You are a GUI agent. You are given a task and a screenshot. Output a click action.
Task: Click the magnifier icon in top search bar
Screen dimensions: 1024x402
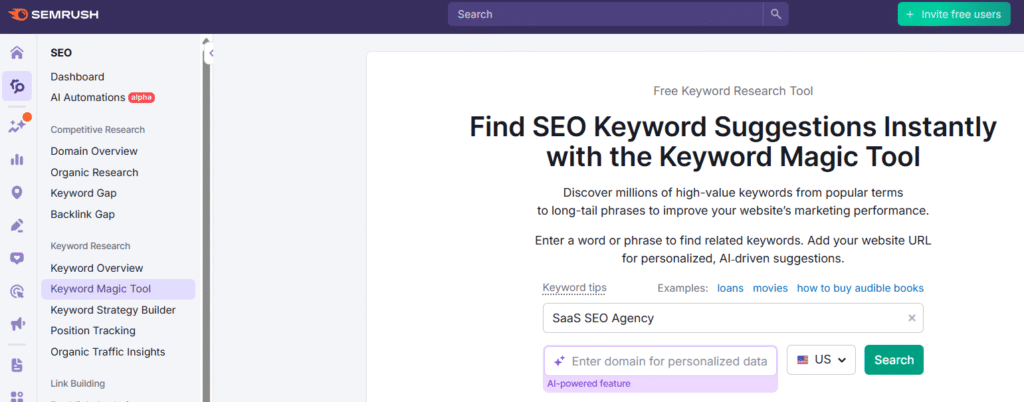[x=775, y=14]
